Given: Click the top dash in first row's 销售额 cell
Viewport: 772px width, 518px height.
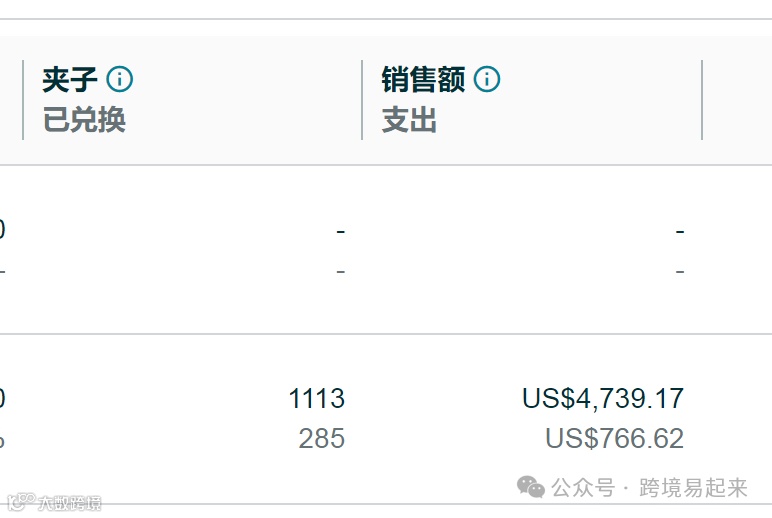Looking at the screenshot, I should click(680, 231).
